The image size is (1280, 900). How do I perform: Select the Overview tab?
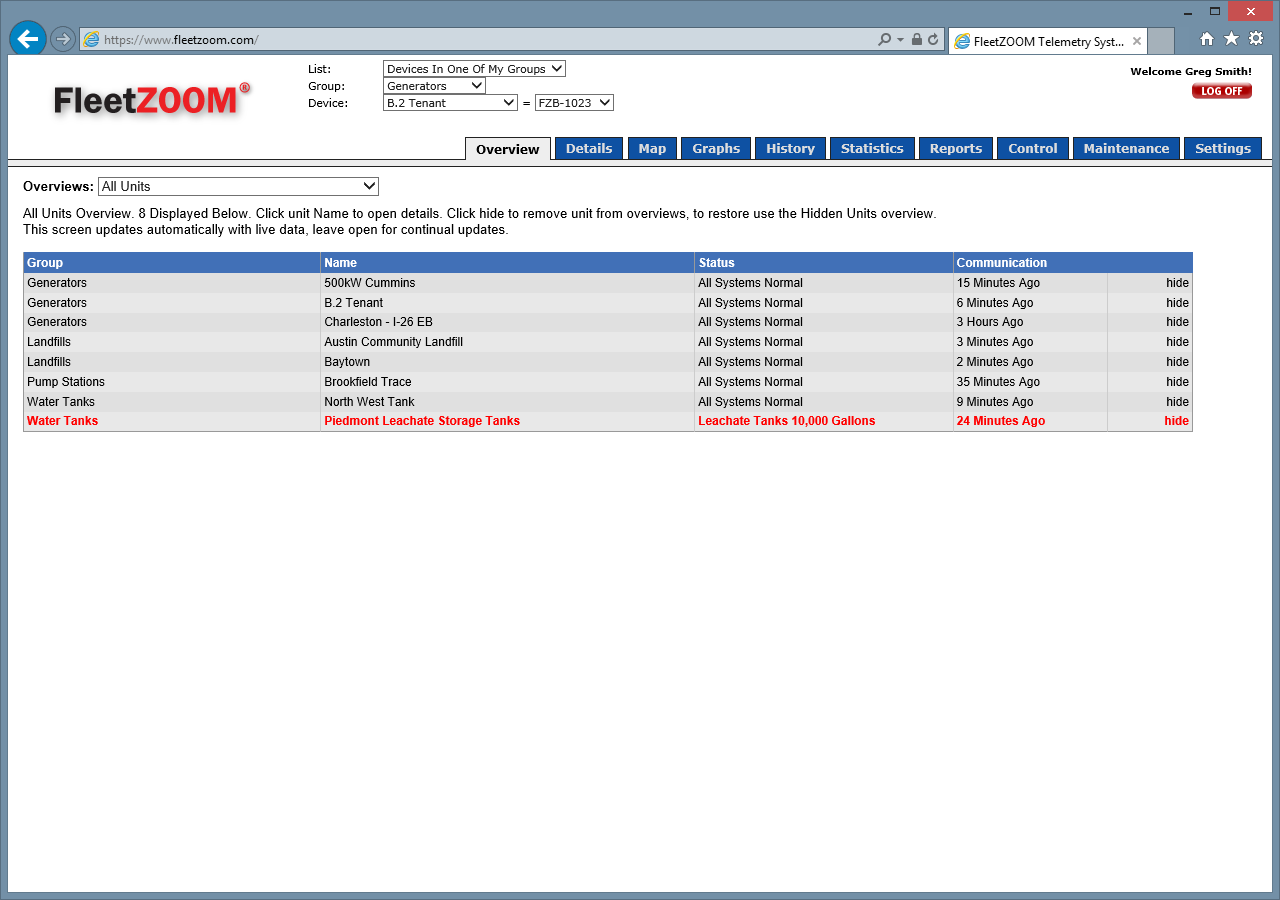(x=508, y=149)
